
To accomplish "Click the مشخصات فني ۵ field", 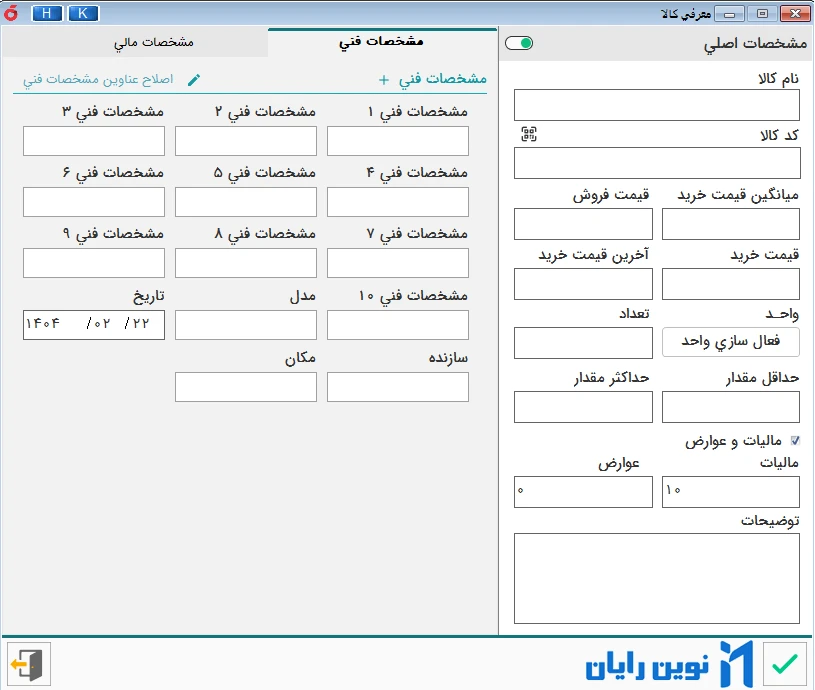I will click(246, 202).
